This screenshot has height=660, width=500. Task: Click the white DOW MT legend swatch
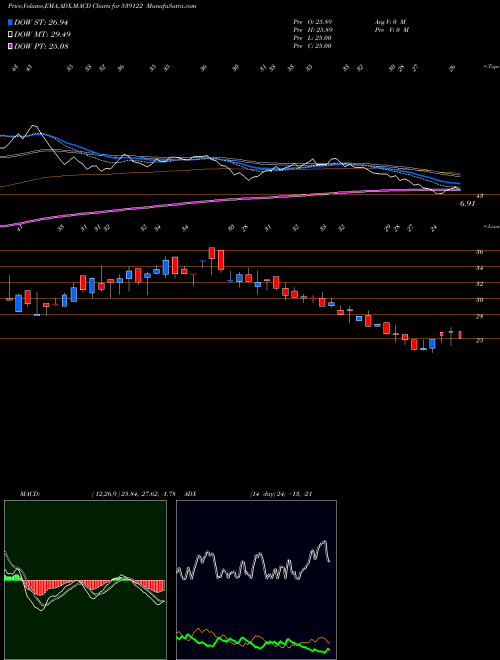10,35
